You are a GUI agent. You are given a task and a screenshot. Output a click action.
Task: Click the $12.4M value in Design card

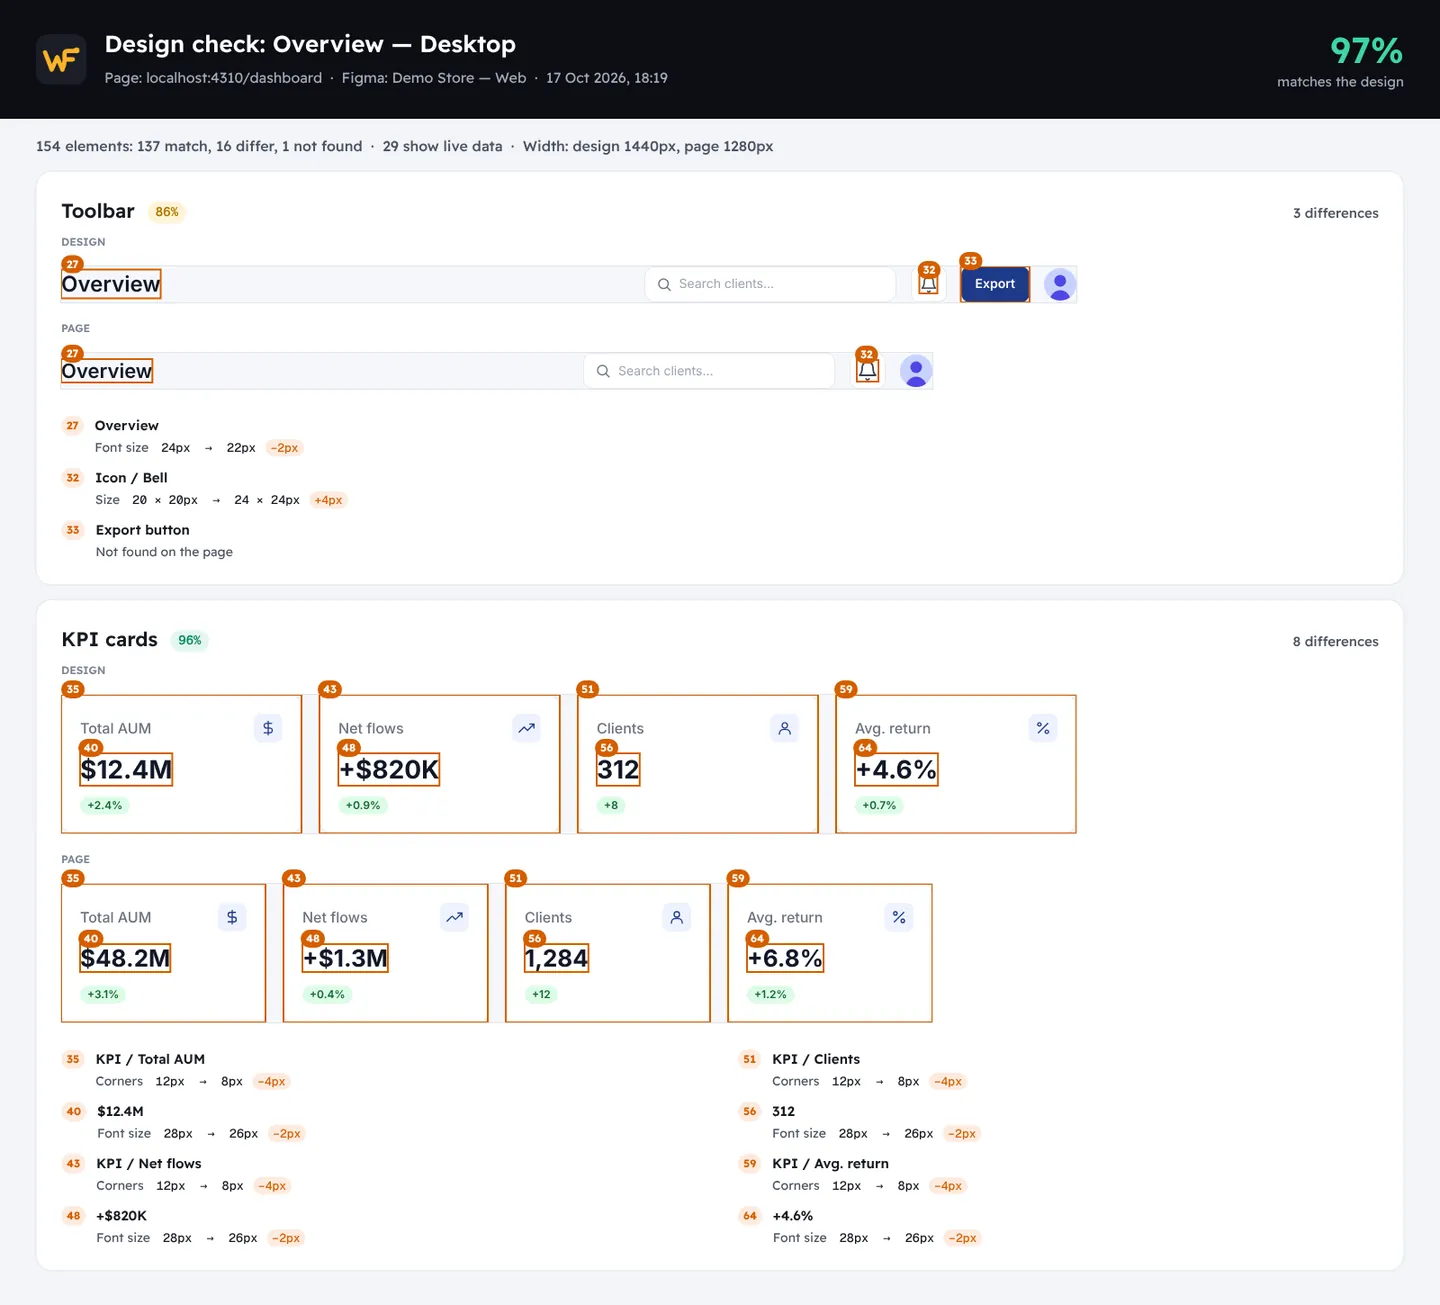pyautogui.click(x=127, y=769)
